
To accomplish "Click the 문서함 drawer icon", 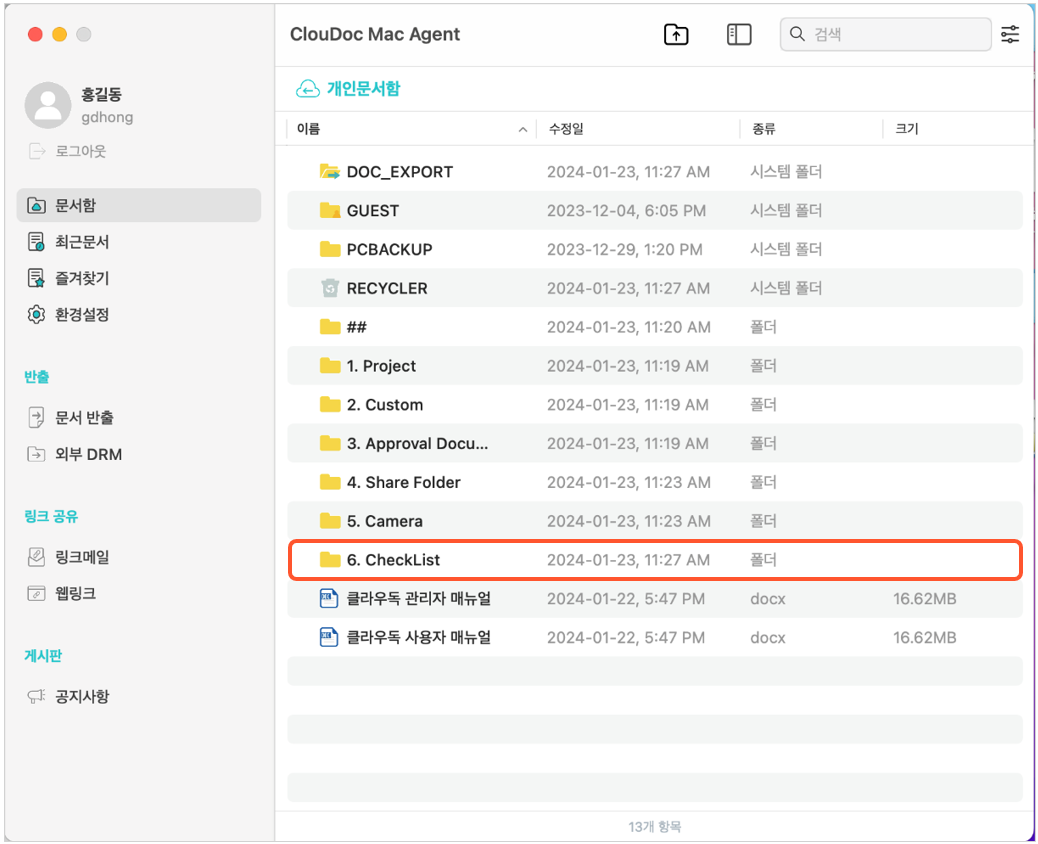I will [x=36, y=205].
